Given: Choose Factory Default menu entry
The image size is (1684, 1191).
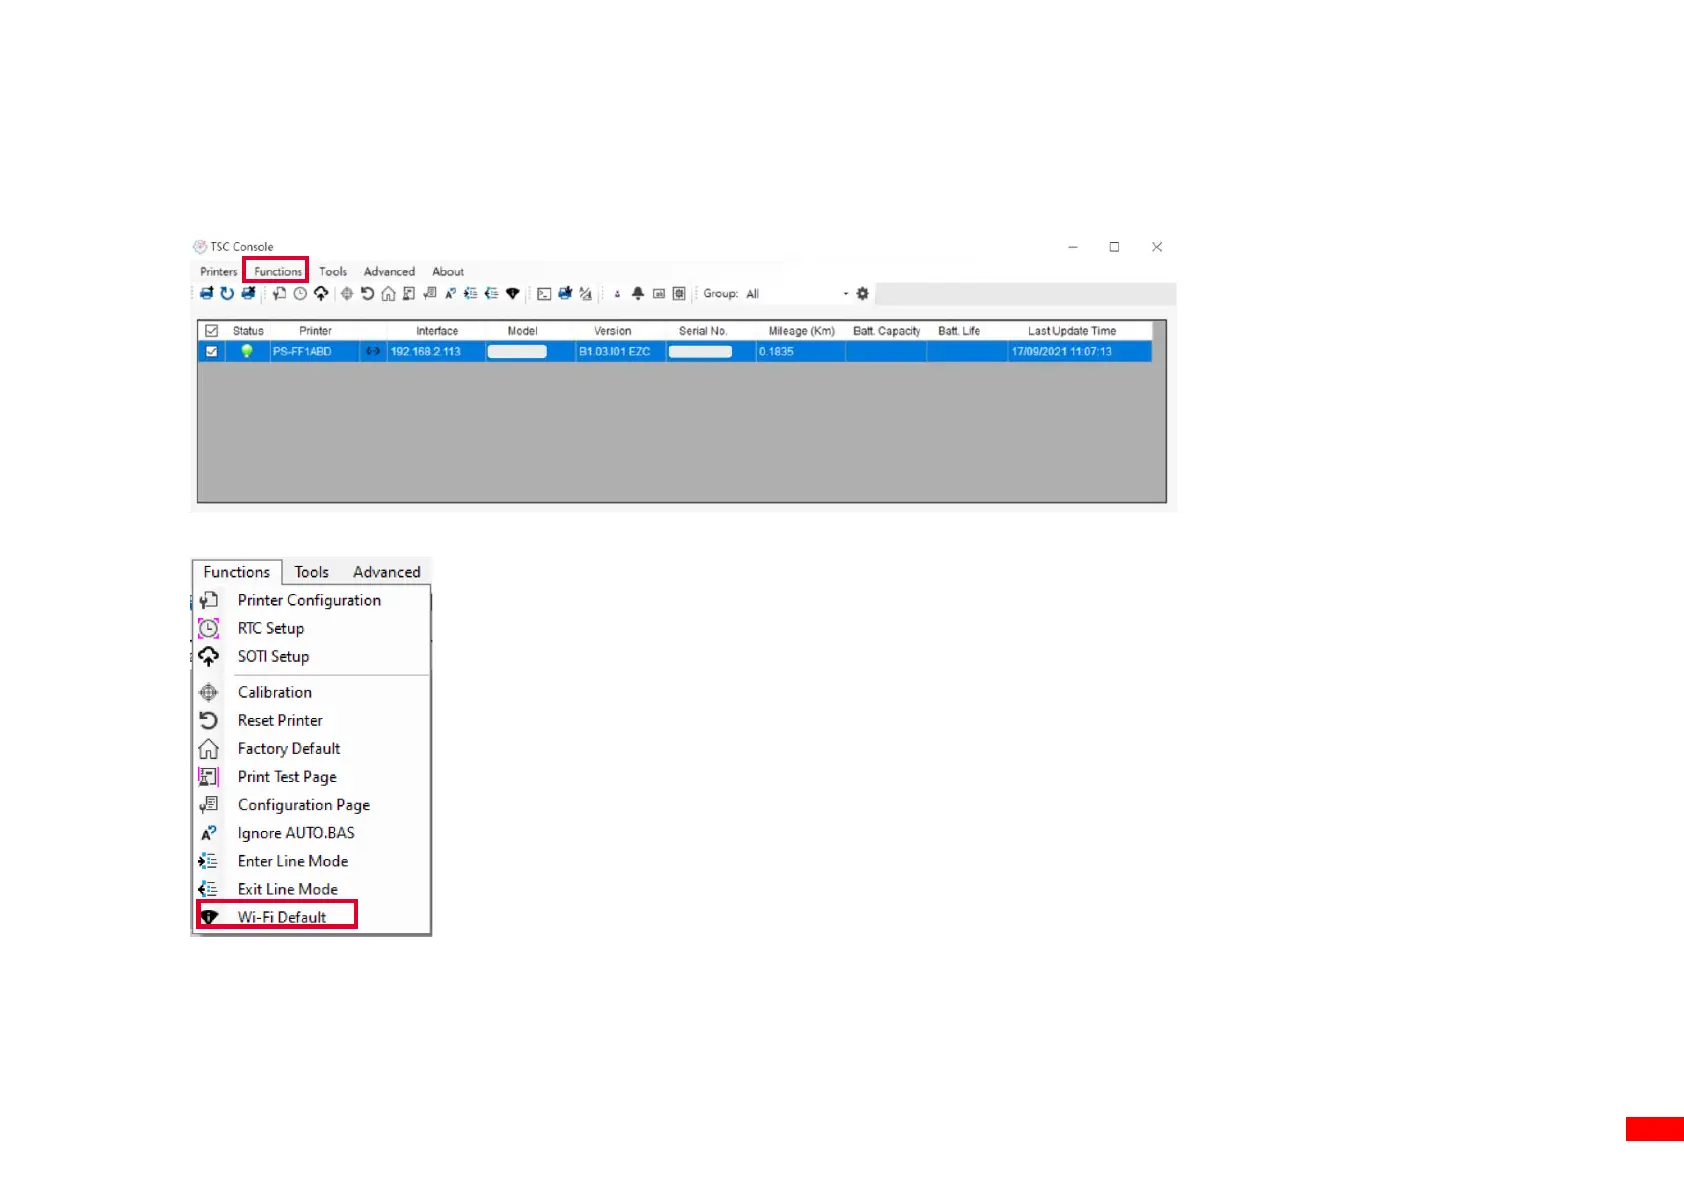Looking at the screenshot, I should tap(312, 748).
